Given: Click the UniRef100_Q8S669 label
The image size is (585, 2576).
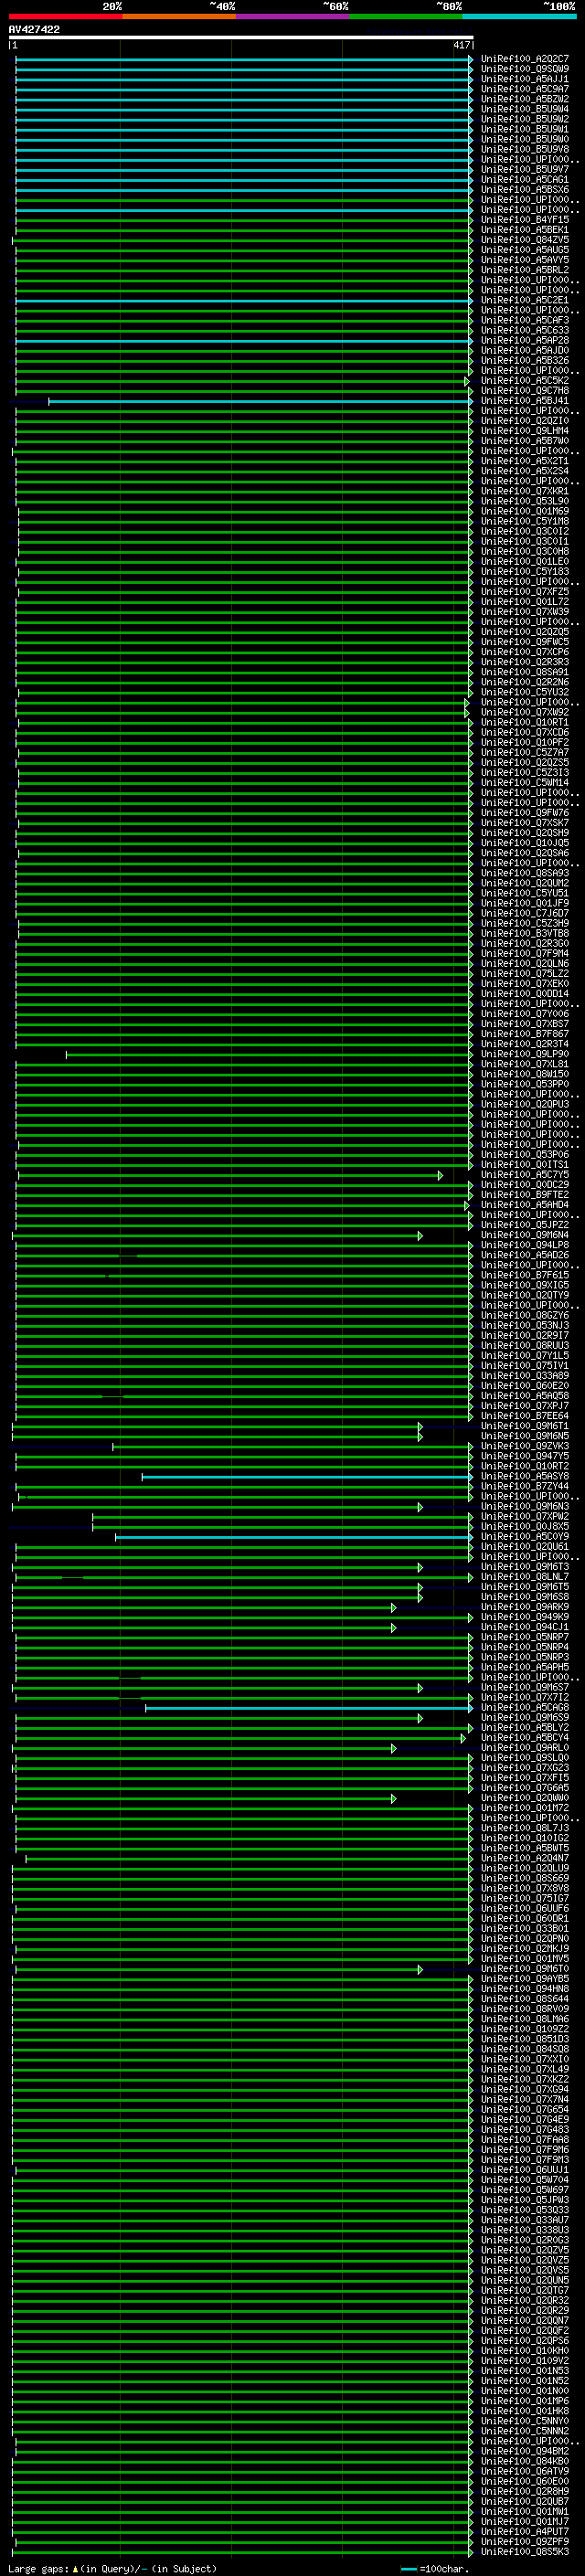Looking at the screenshot, I should click(525, 1879).
